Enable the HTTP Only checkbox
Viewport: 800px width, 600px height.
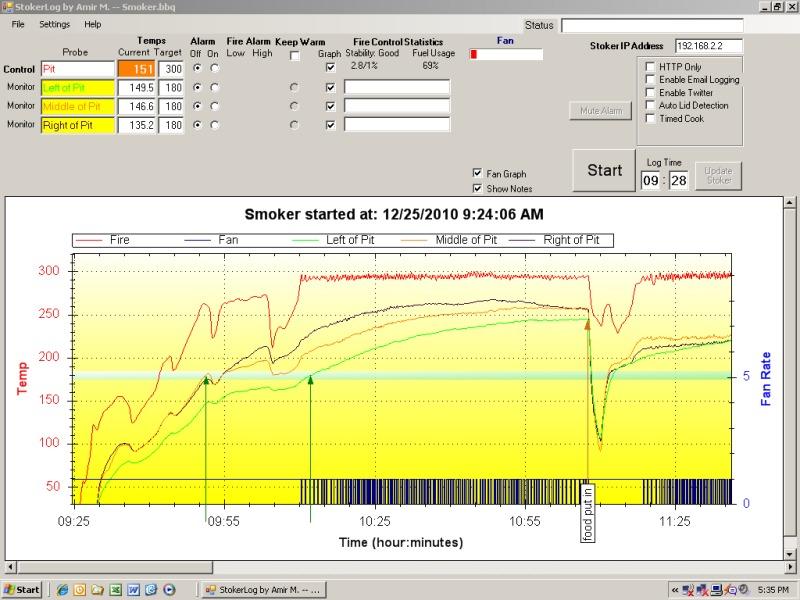[650, 67]
